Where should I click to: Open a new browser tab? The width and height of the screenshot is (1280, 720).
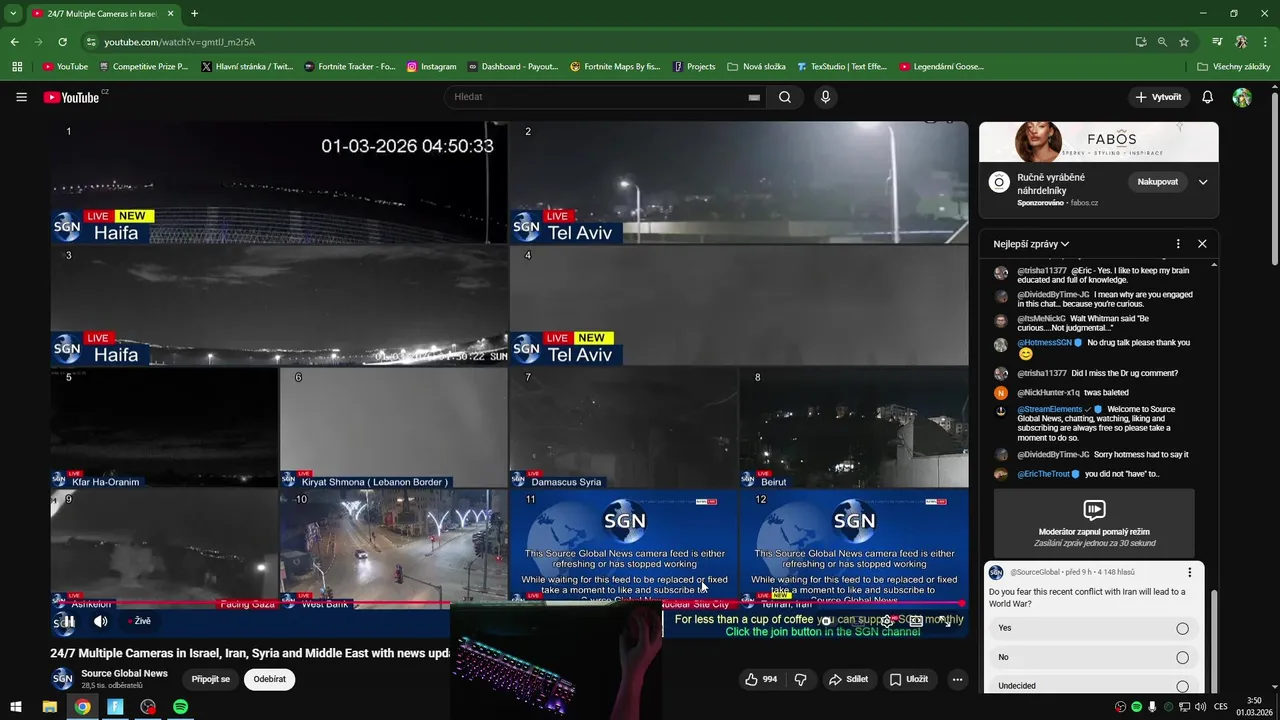(194, 14)
